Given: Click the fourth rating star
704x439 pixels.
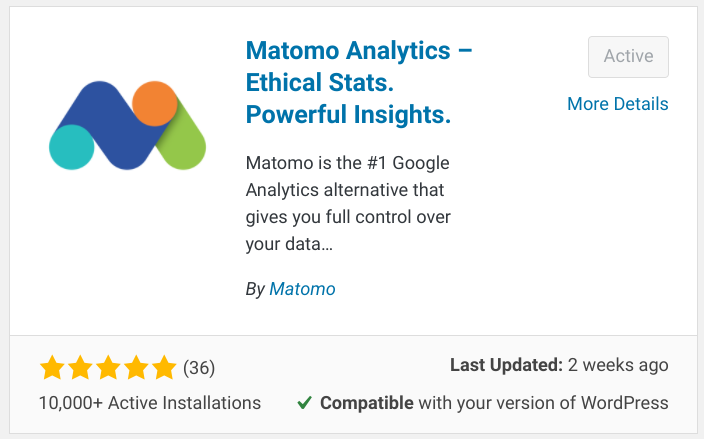Looking at the screenshot, I should [136, 367].
